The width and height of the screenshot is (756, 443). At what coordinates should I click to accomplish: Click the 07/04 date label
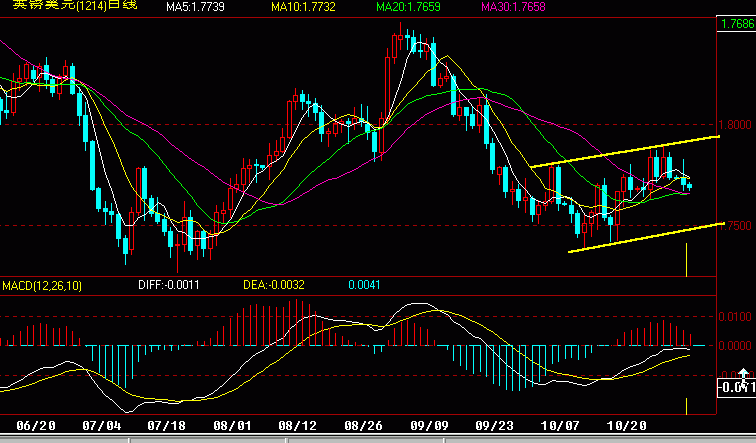point(102,426)
